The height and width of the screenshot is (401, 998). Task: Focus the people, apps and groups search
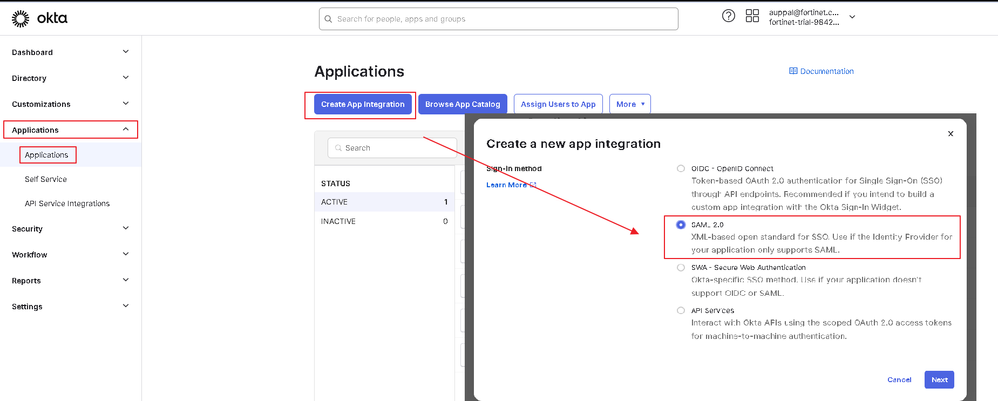point(500,19)
